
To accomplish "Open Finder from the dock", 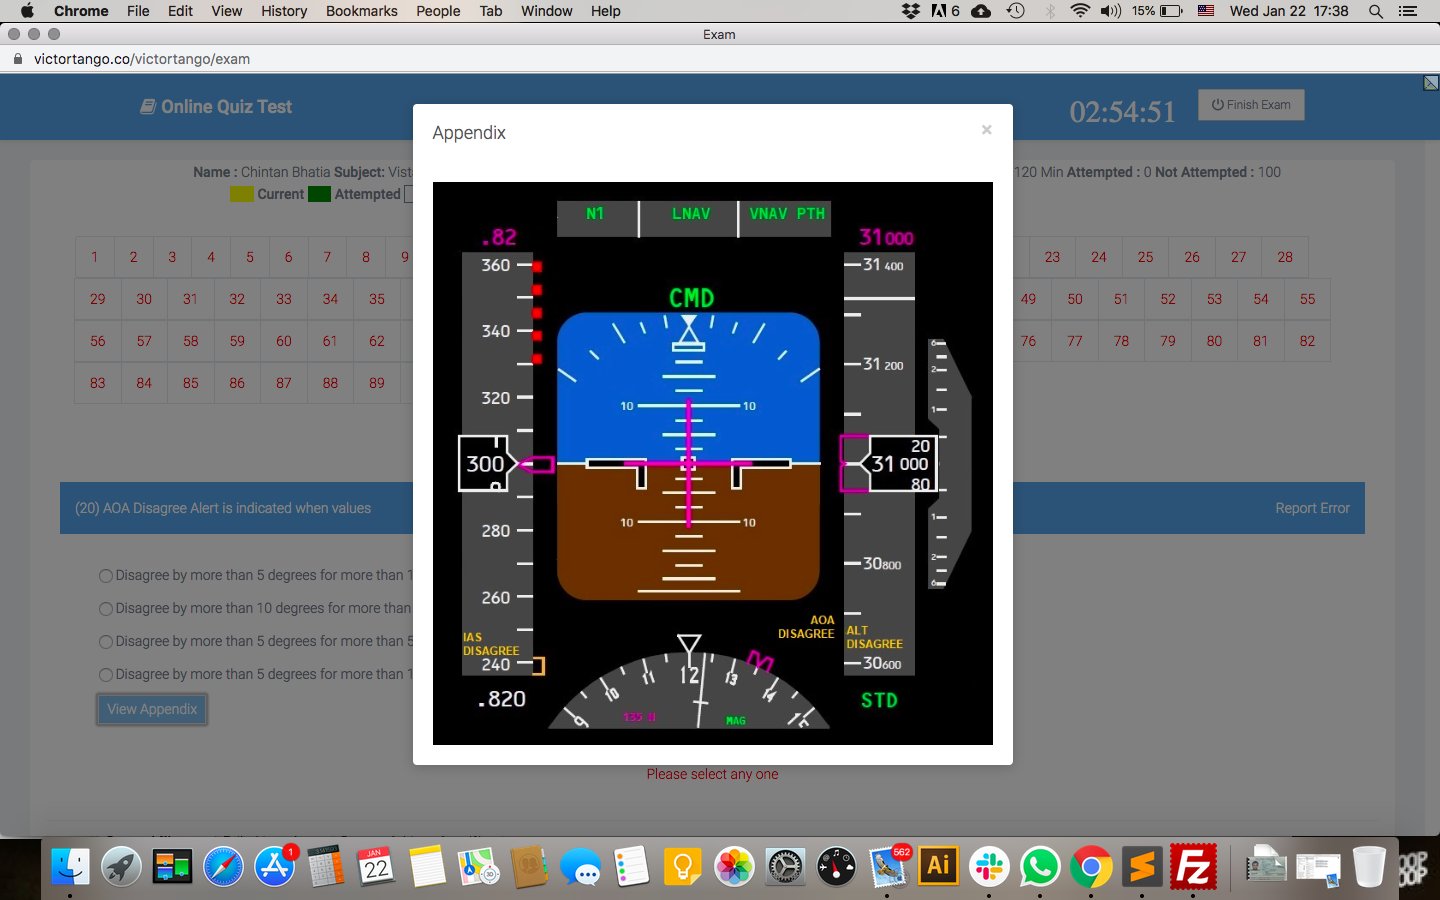I will tap(70, 866).
